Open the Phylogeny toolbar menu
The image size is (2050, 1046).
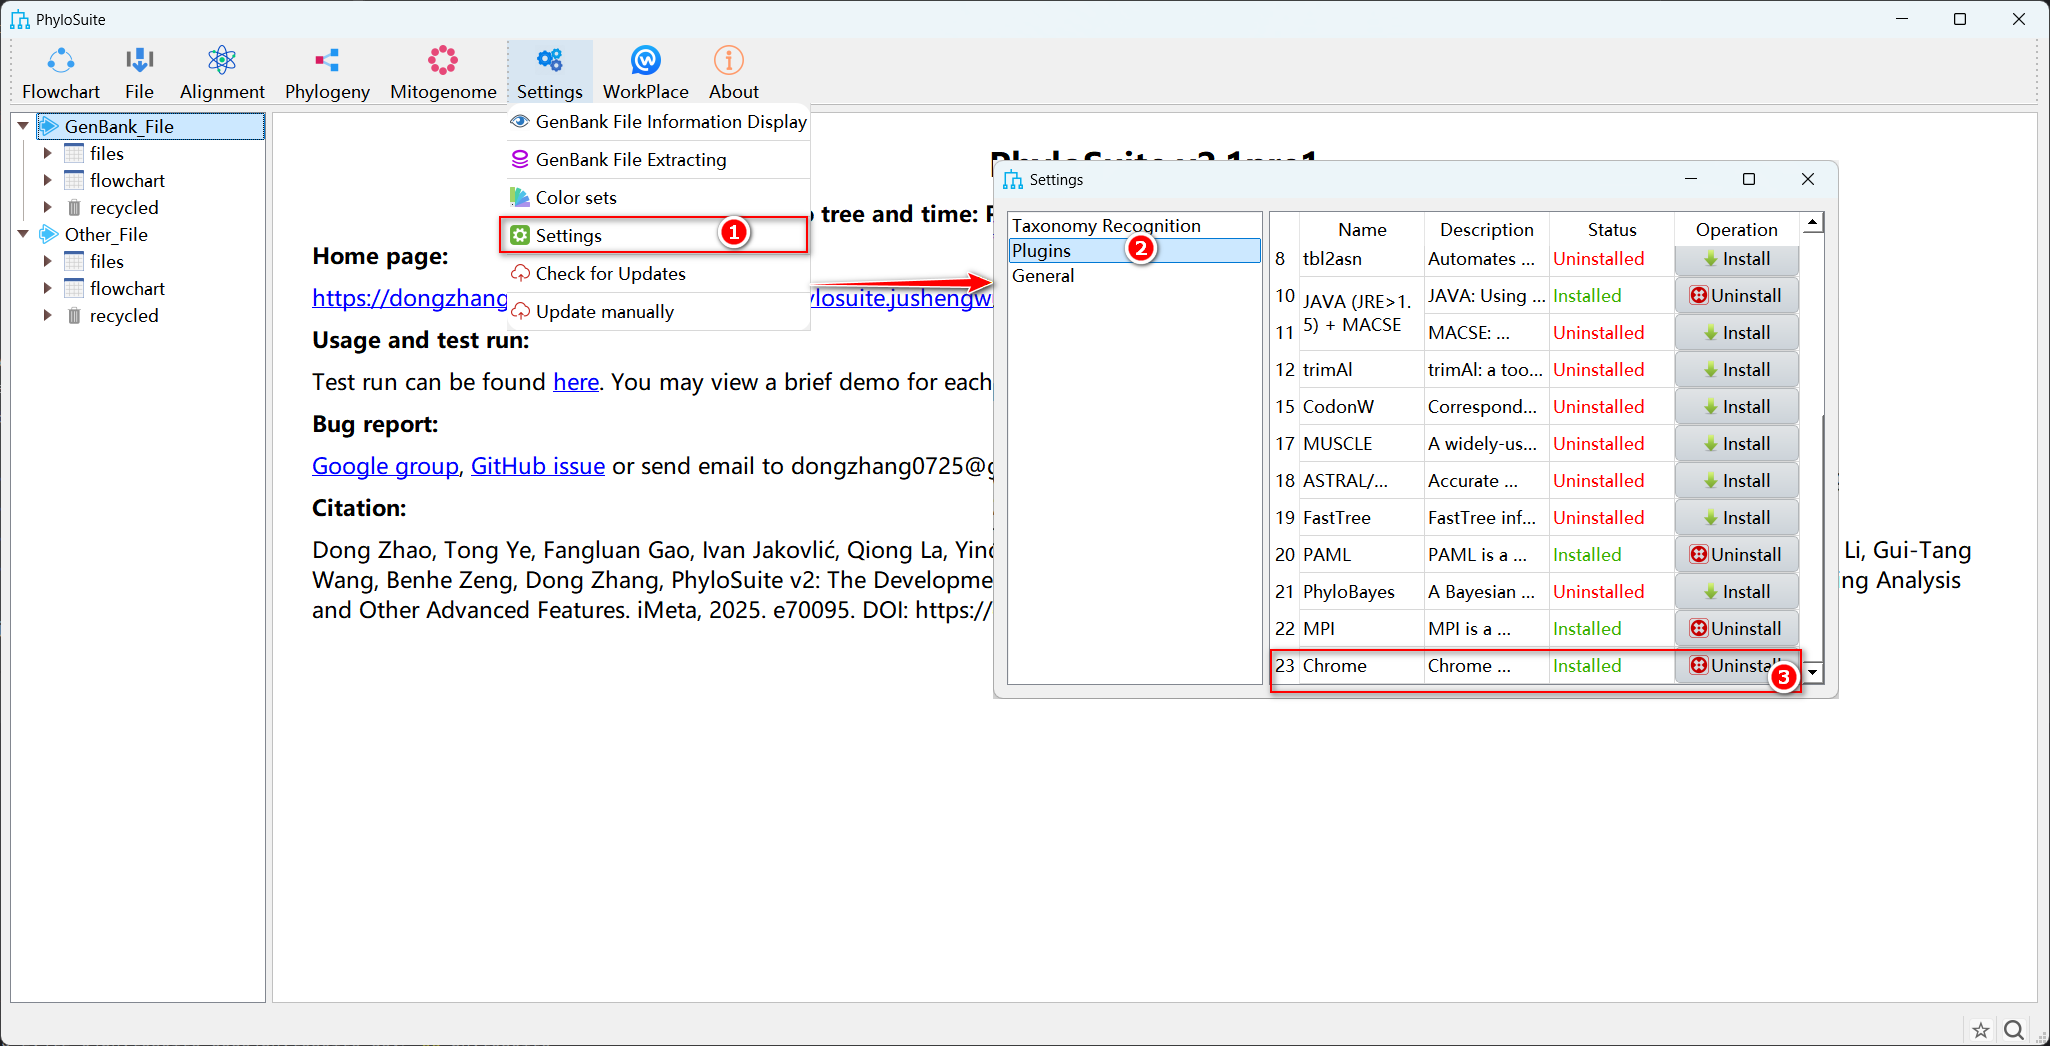tap(327, 73)
